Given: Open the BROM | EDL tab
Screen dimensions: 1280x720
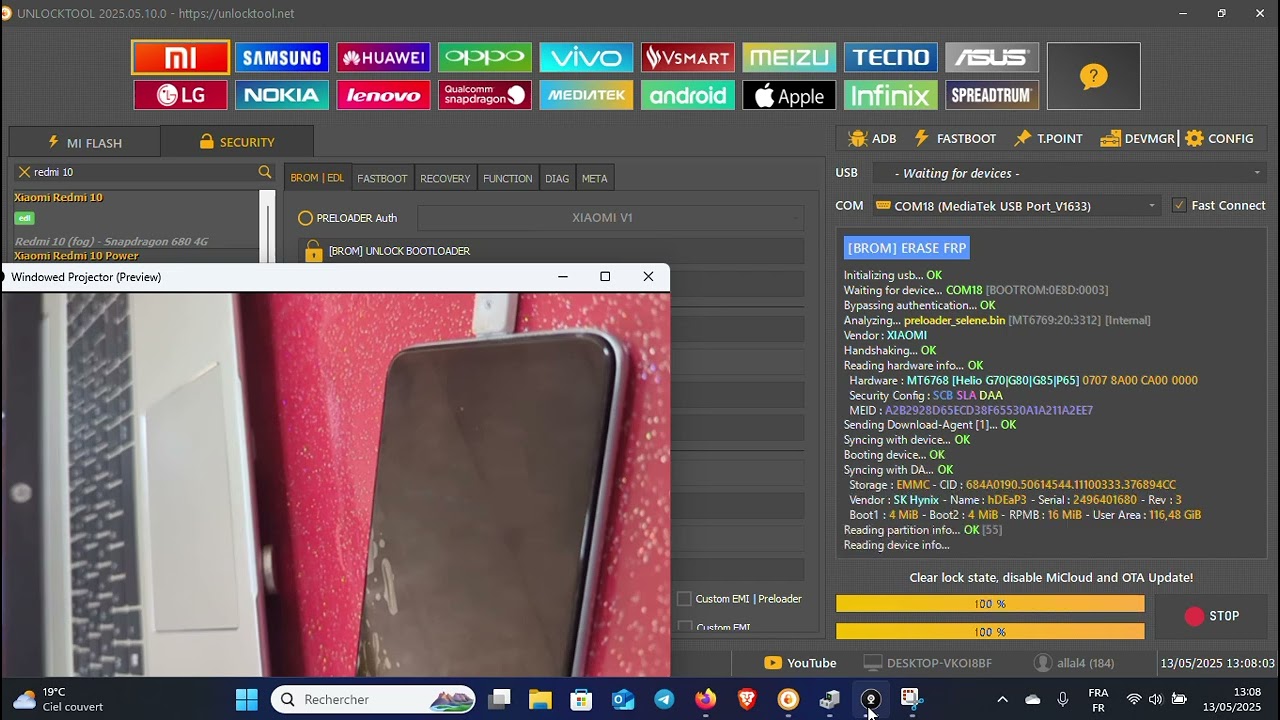Looking at the screenshot, I should click(x=317, y=178).
